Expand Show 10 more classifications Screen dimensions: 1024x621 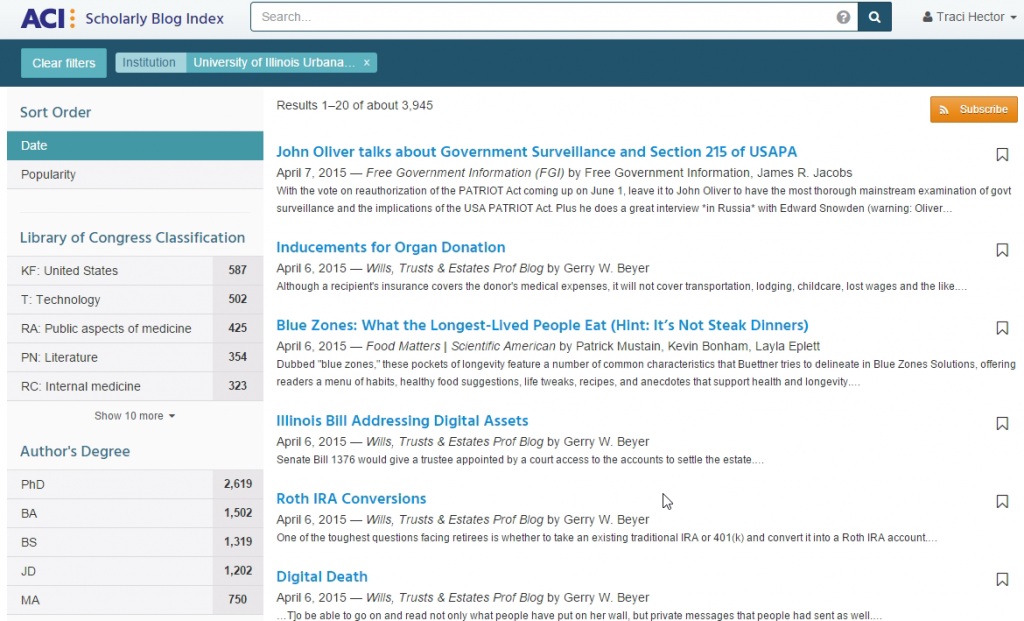tap(135, 416)
